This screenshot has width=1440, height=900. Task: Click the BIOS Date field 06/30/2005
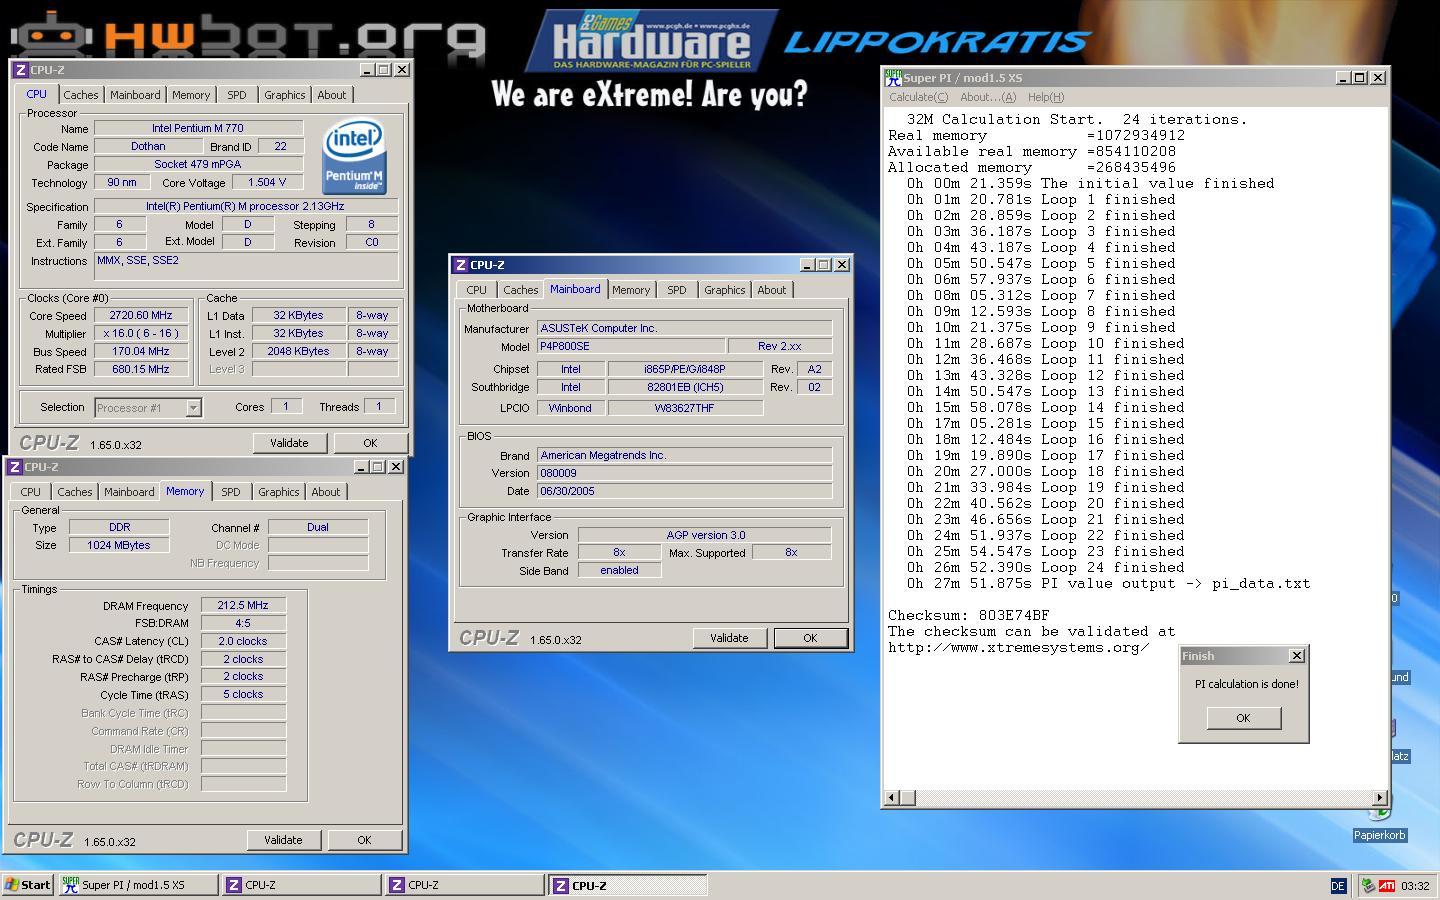[x=684, y=491]
